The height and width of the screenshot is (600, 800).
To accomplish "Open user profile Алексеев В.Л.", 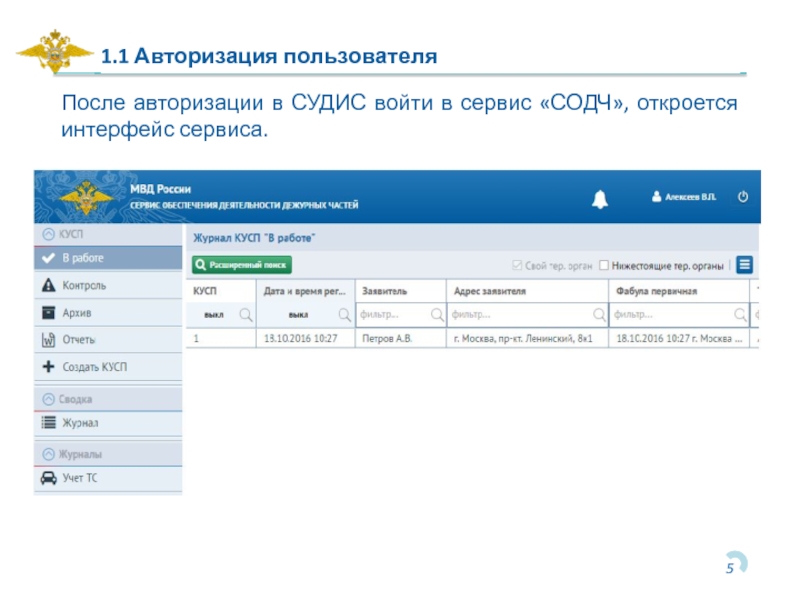I will click(684, 196).
